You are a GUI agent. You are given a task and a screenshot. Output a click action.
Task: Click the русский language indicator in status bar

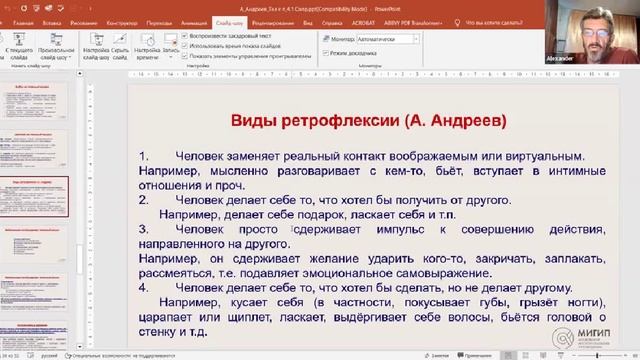(49, 356)
